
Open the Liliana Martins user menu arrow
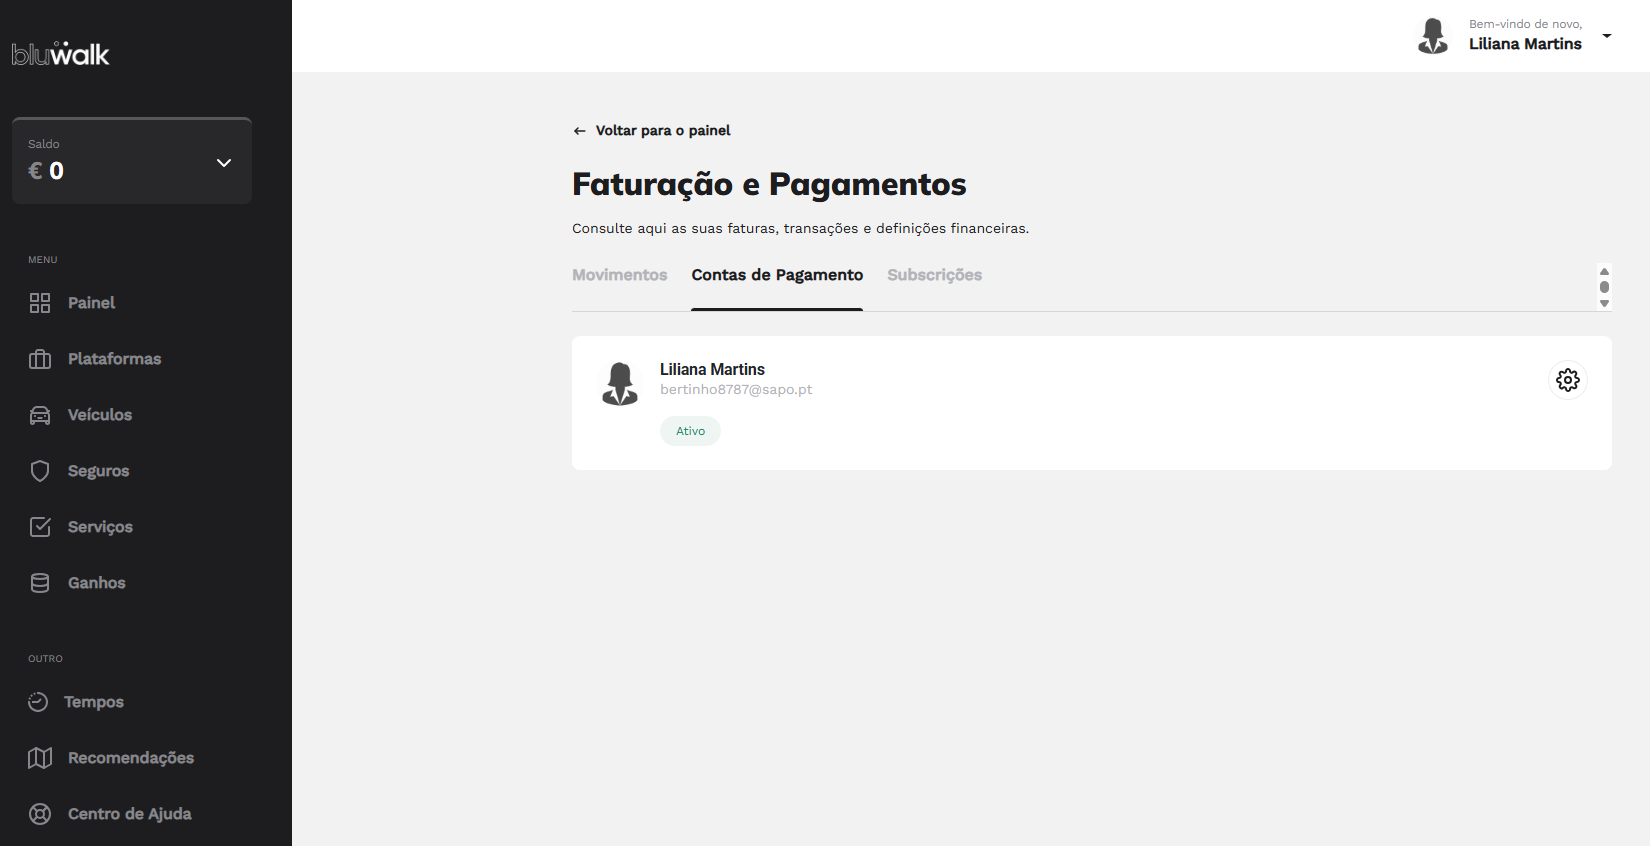[x=1607, y=36]
